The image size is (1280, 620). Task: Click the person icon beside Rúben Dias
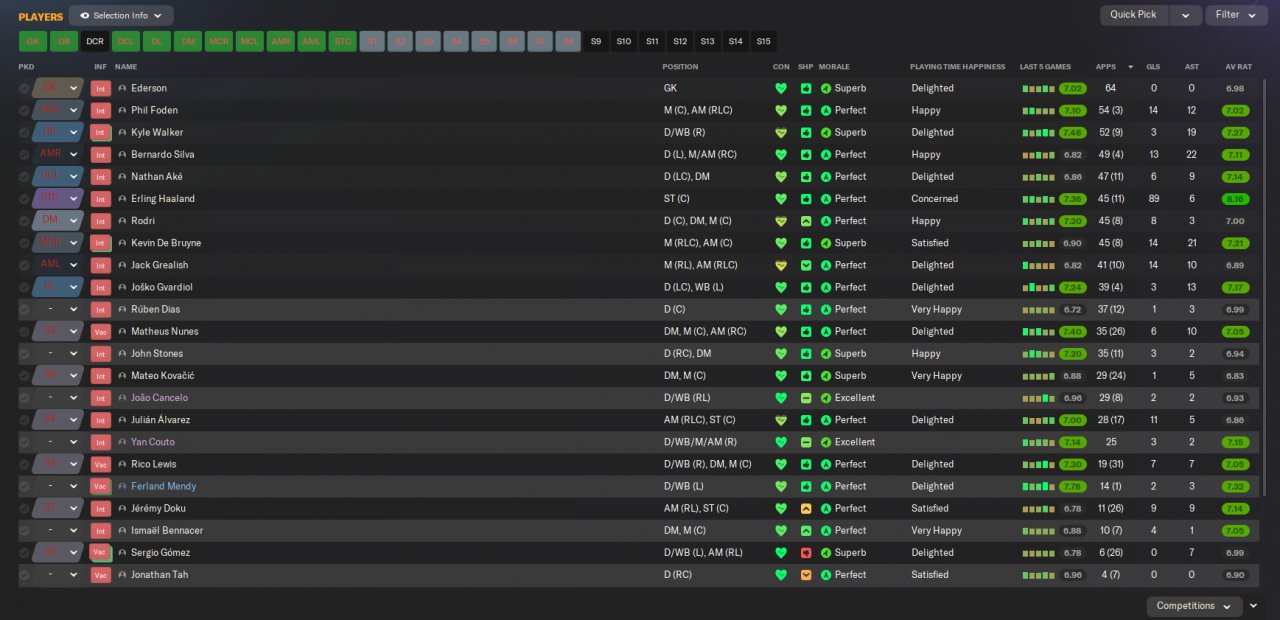[122, 309]
